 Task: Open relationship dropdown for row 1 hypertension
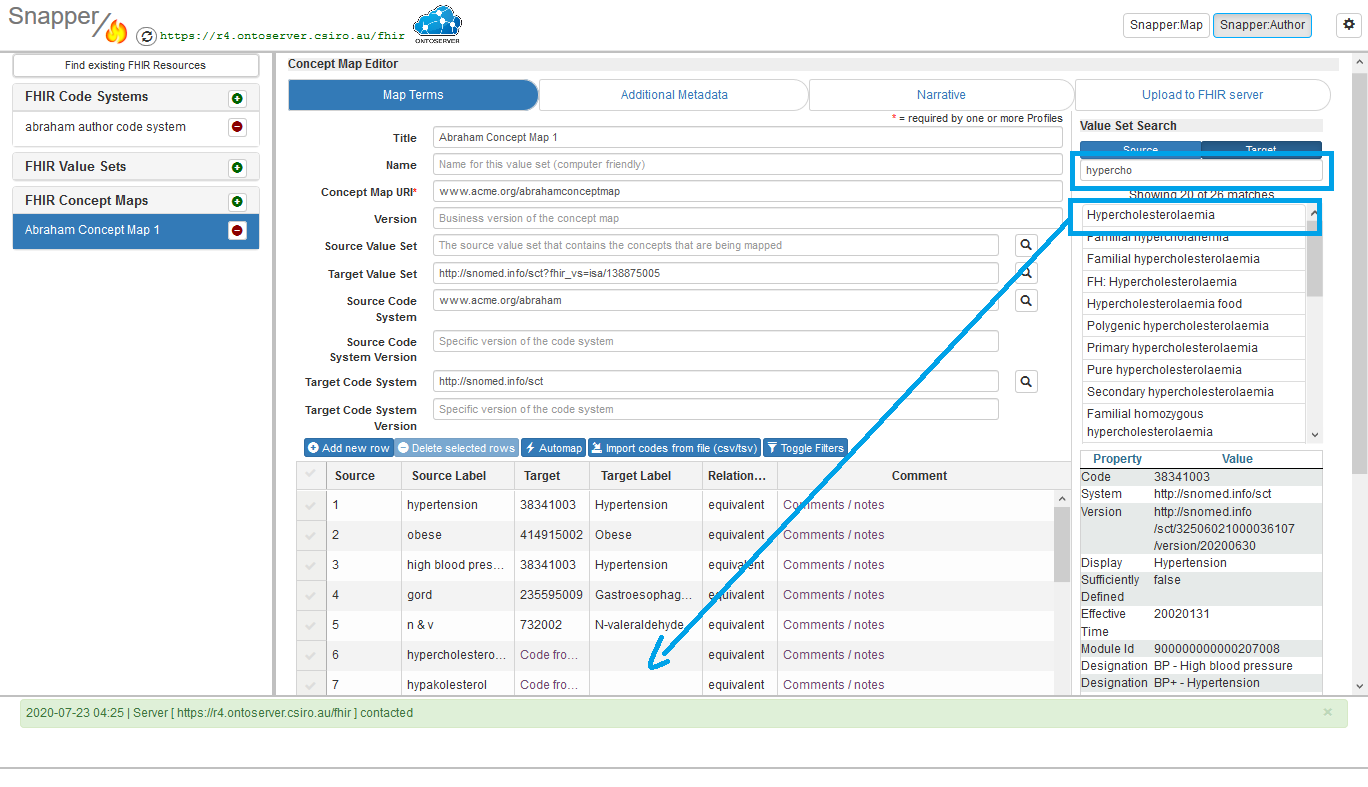740,505
